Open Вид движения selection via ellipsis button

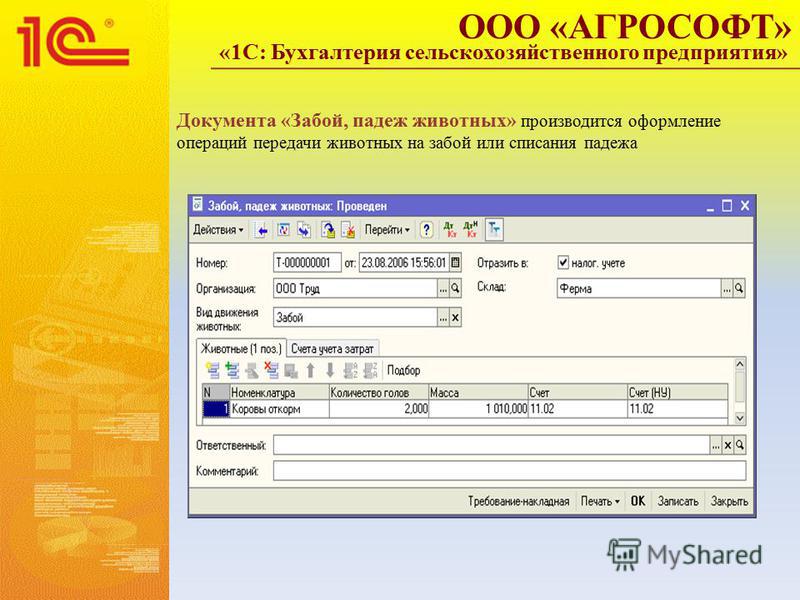[443, 317]
